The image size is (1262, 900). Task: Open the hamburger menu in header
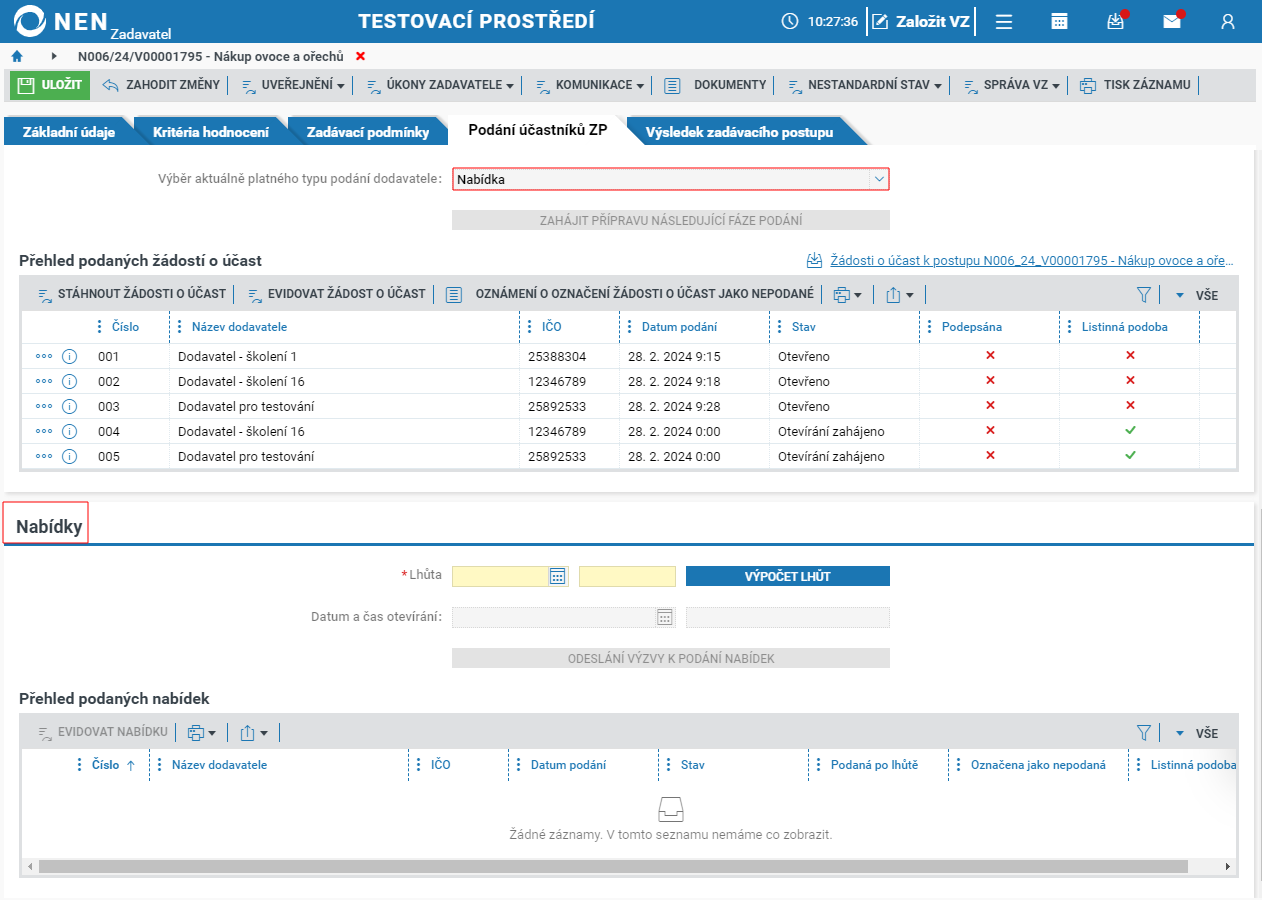[1004, 21]
